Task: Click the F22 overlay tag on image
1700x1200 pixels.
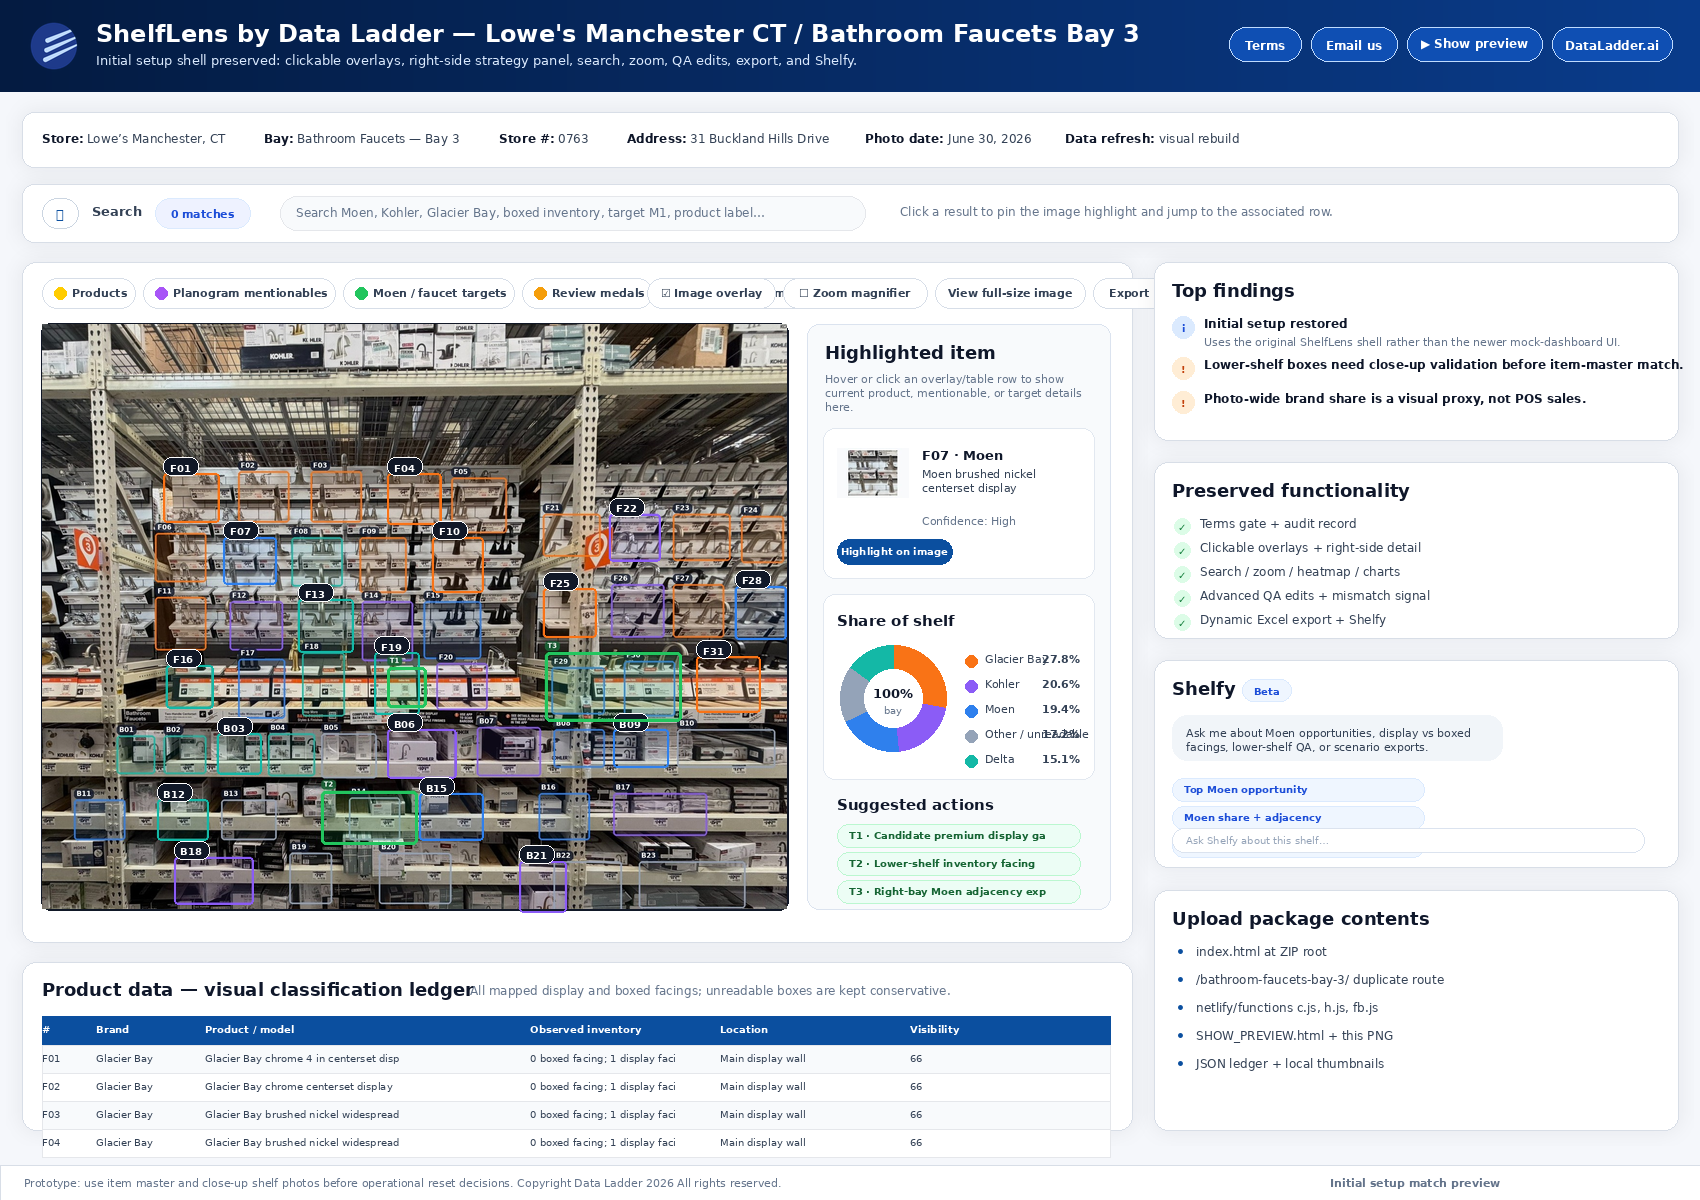Action: click(626, 508)
